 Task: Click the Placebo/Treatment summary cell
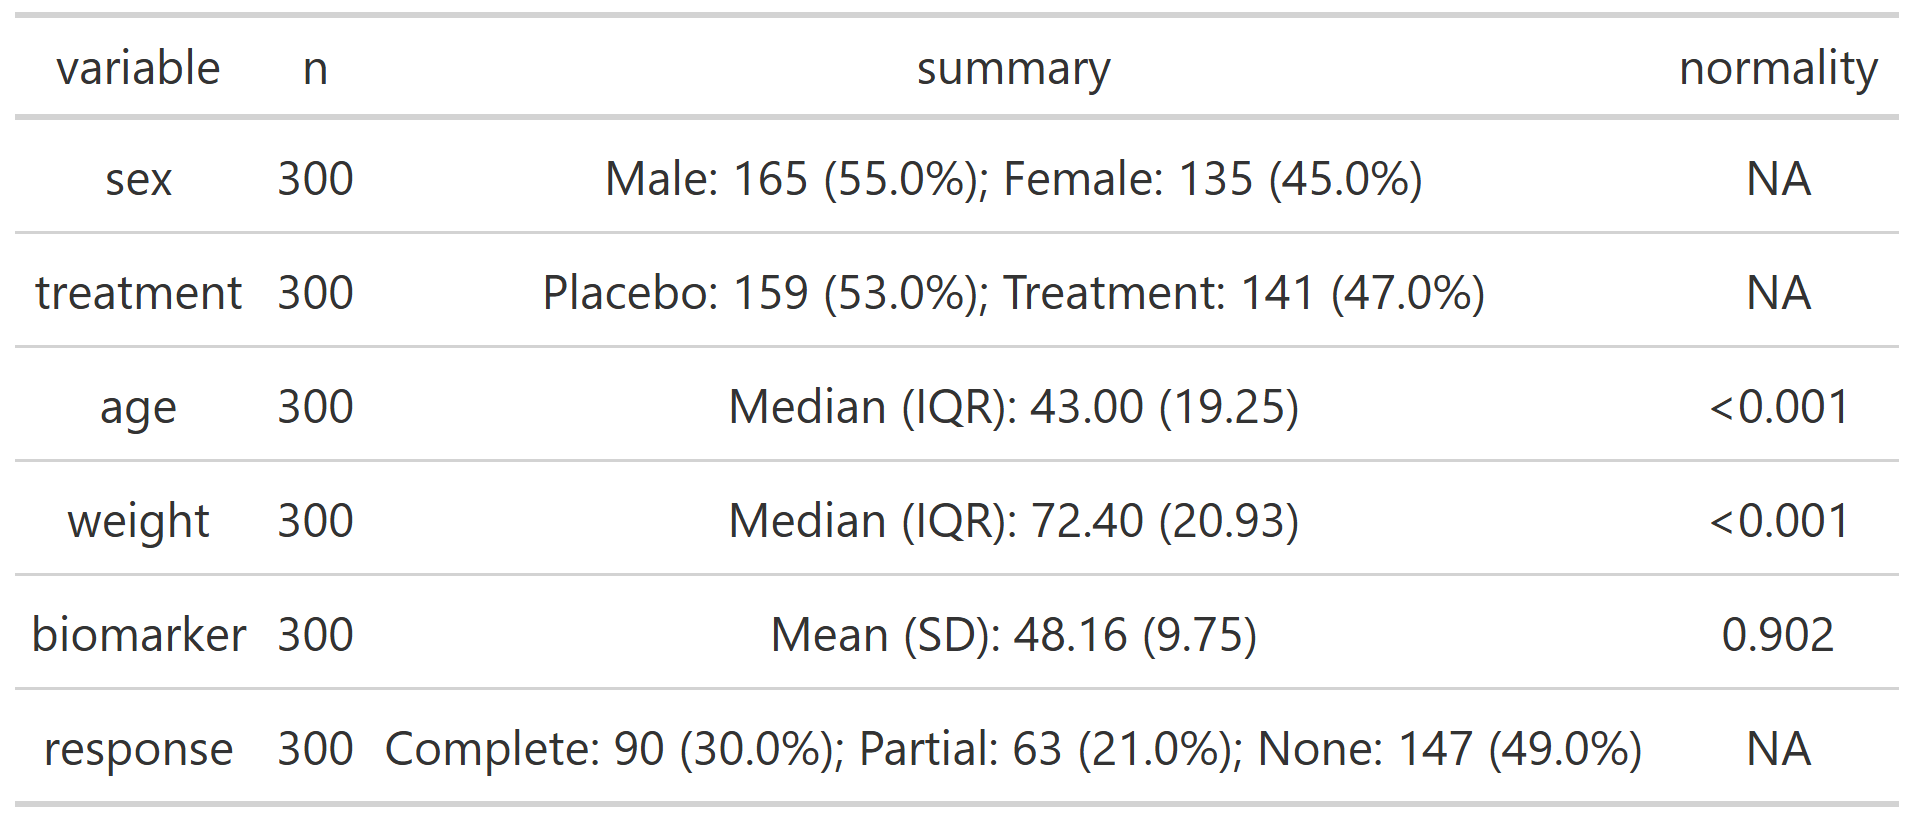pos(1013,294)
